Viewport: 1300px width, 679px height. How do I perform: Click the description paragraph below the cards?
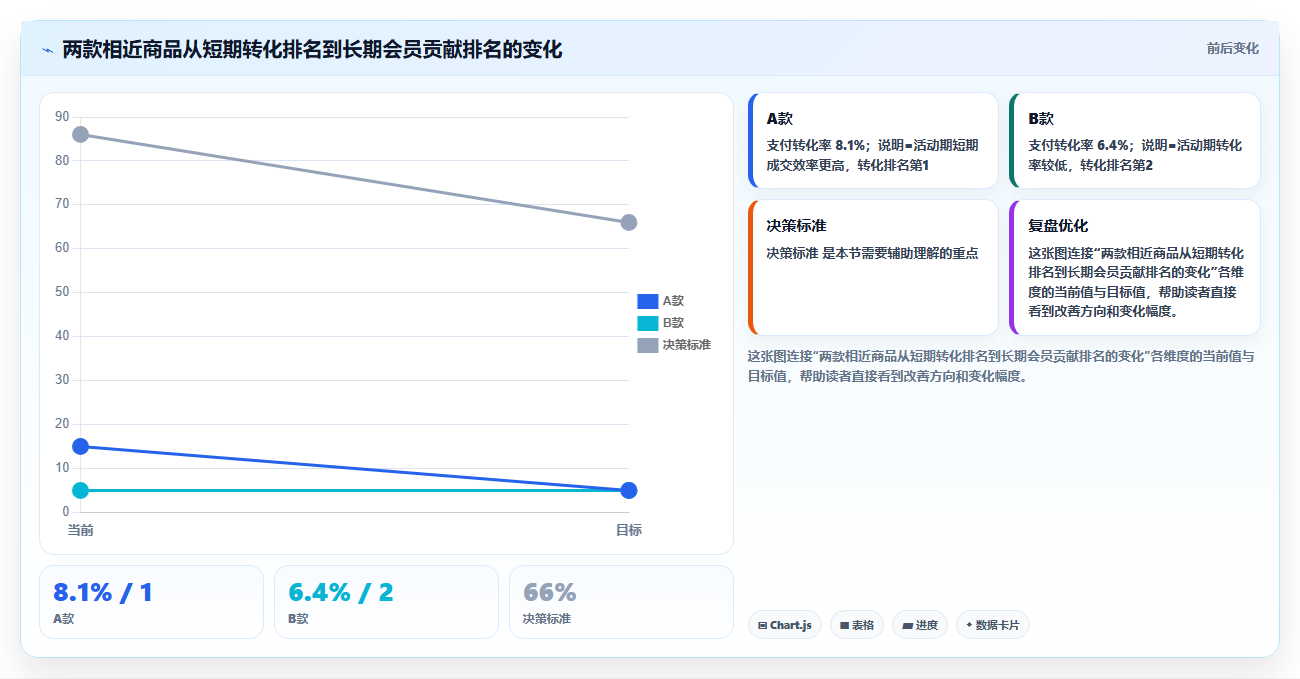pyautogui.click(x=1001, y=366)
